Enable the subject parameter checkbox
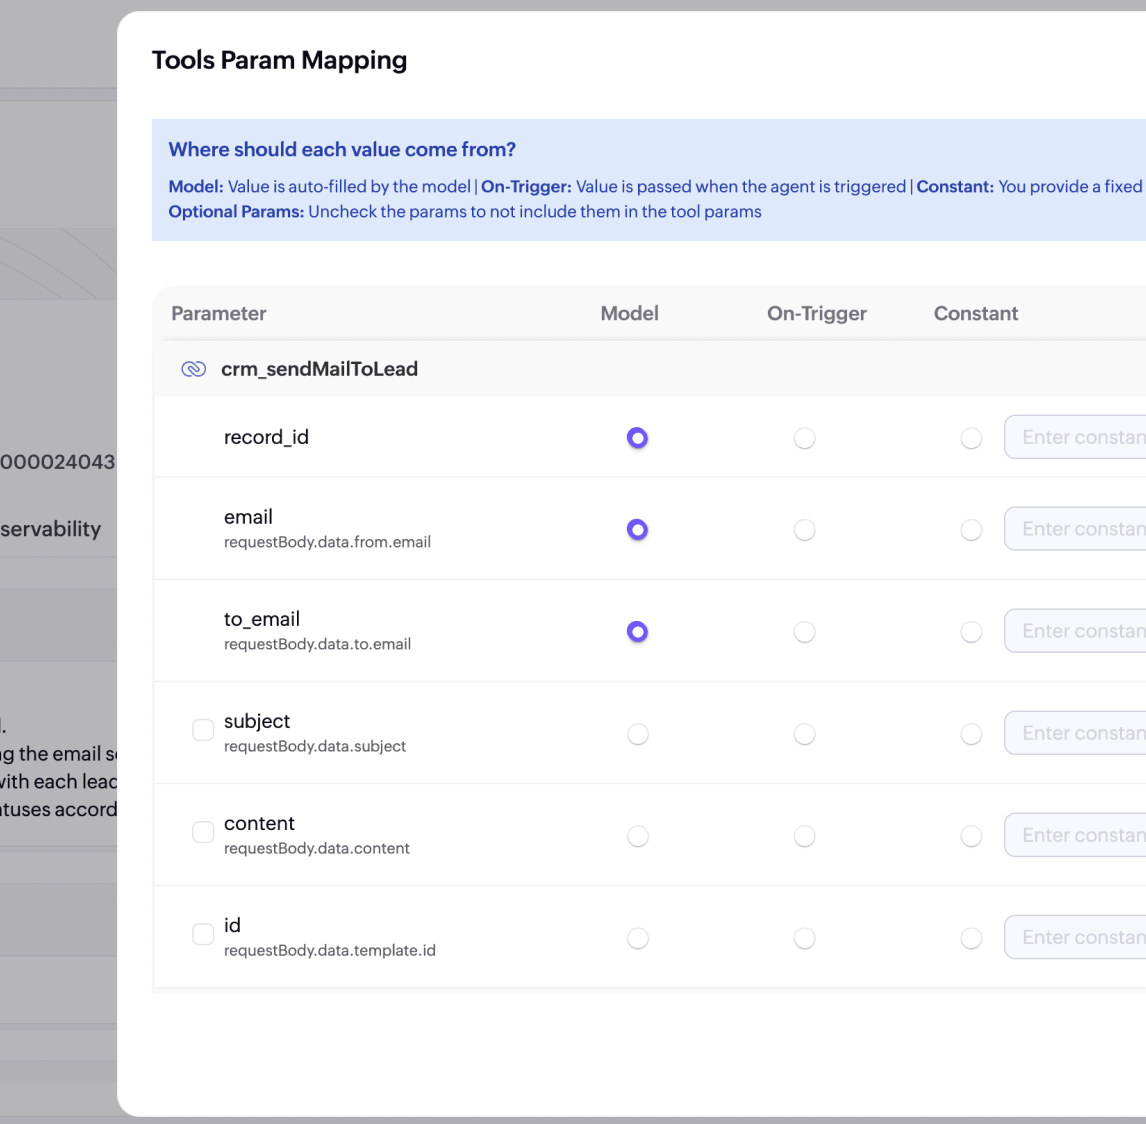Viewport: 1146px width, 1124px height. click(203, 730)
